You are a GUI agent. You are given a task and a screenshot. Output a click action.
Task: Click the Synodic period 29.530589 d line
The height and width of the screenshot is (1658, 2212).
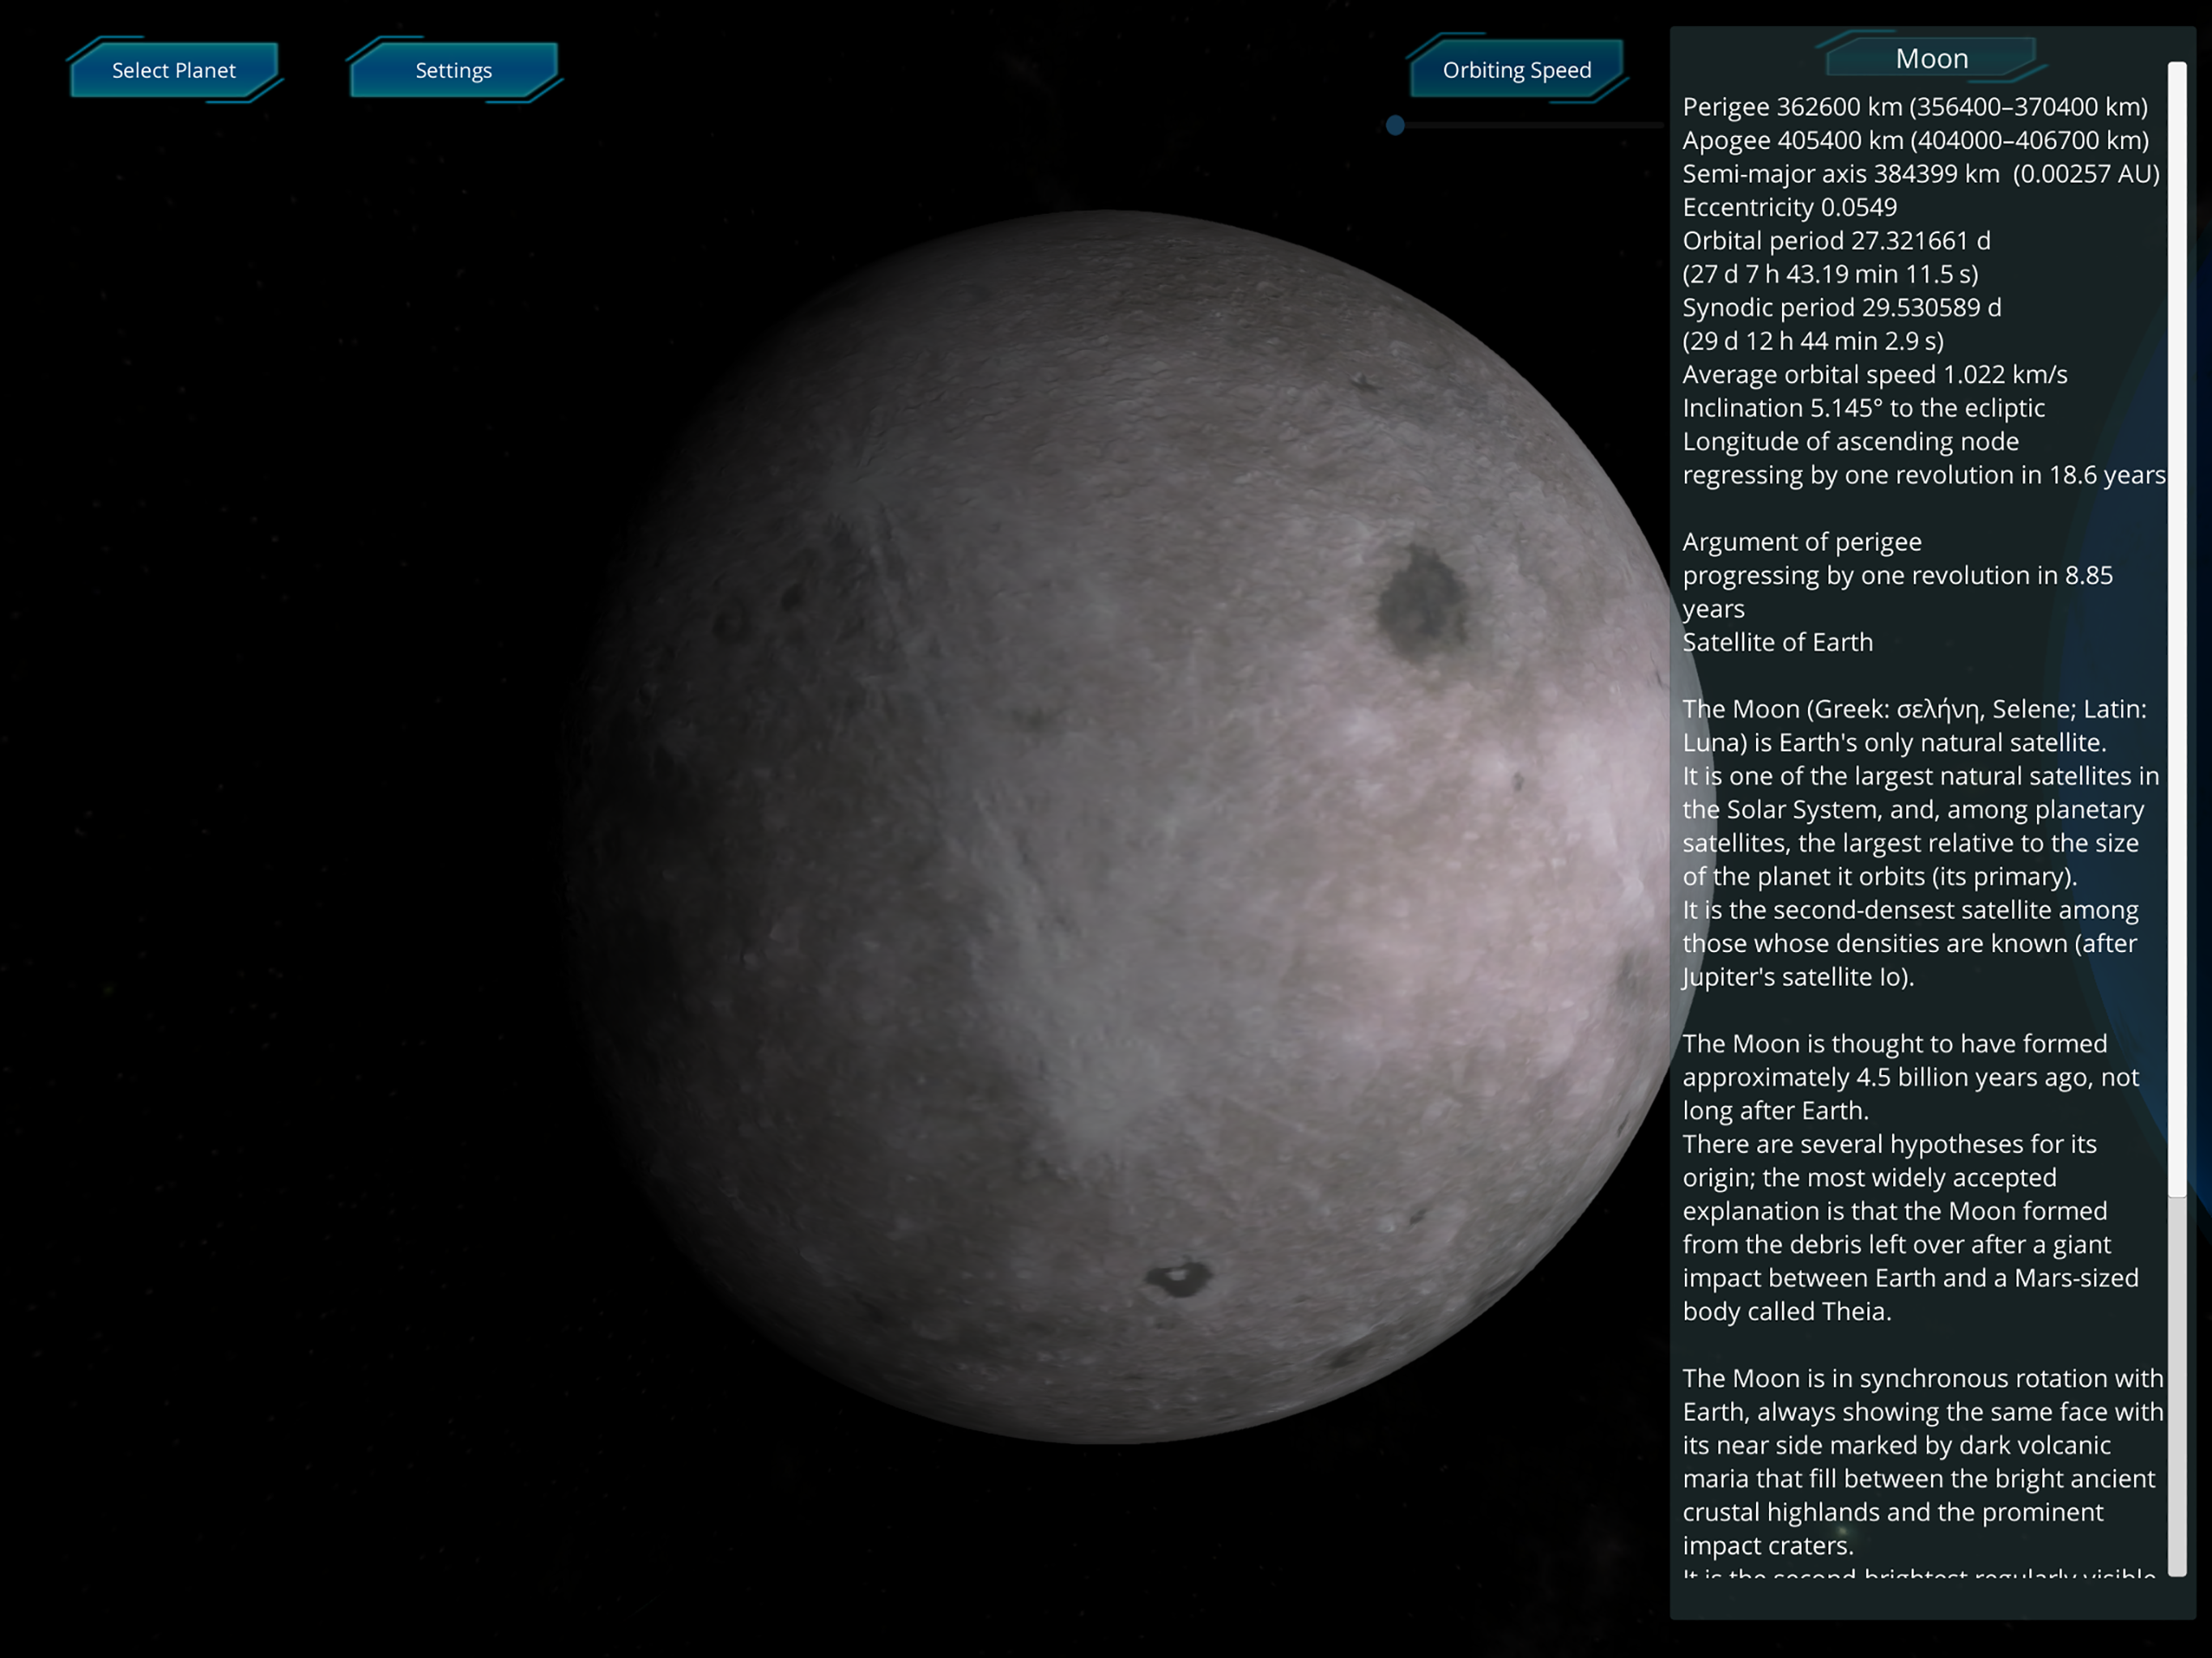(1841, 307)
